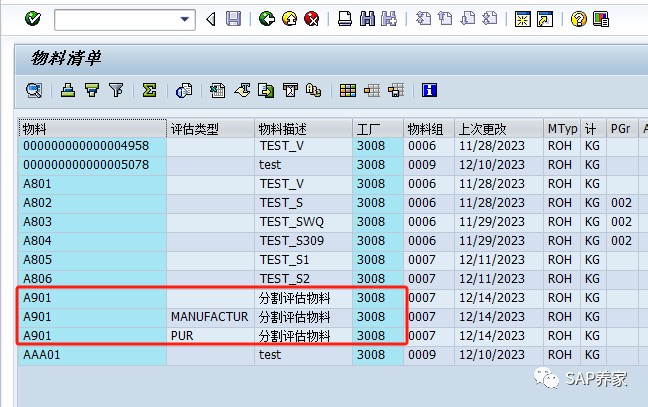Click the Previous Page icon

[x=445, y=19]
